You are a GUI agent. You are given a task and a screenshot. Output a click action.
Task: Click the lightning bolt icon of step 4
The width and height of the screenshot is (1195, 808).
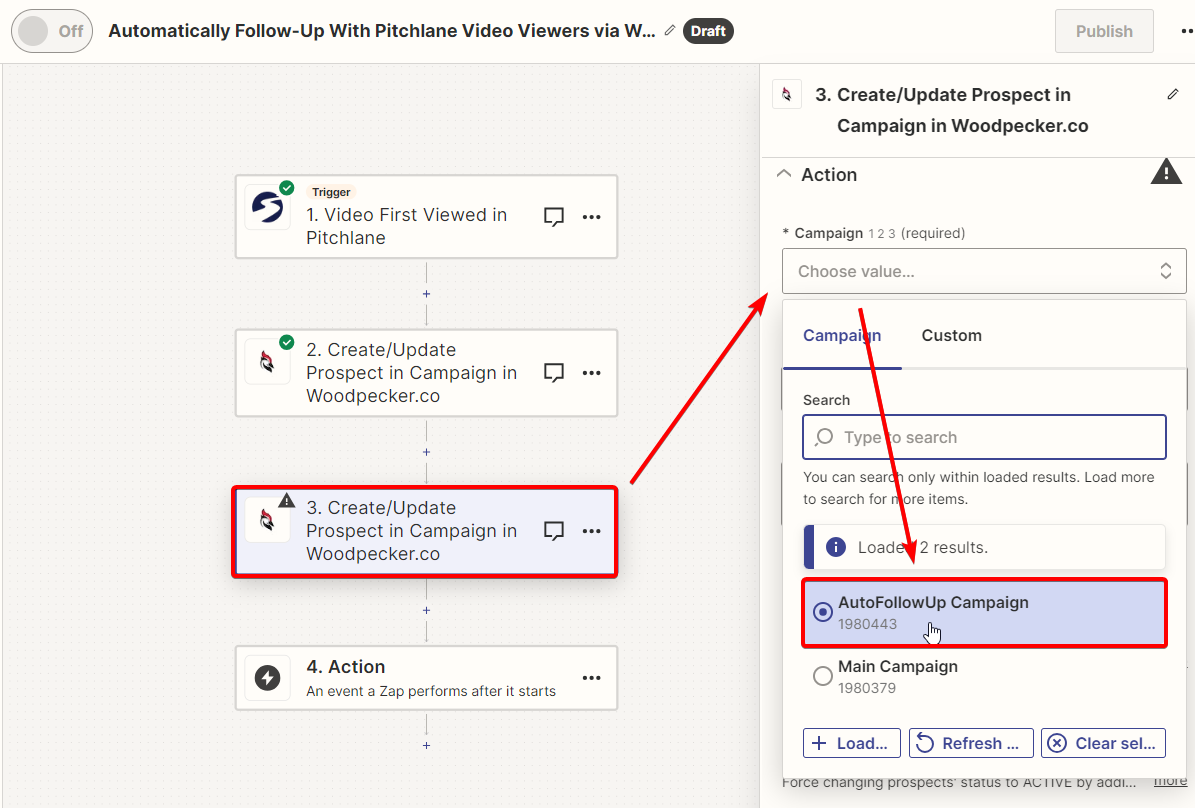268,678
